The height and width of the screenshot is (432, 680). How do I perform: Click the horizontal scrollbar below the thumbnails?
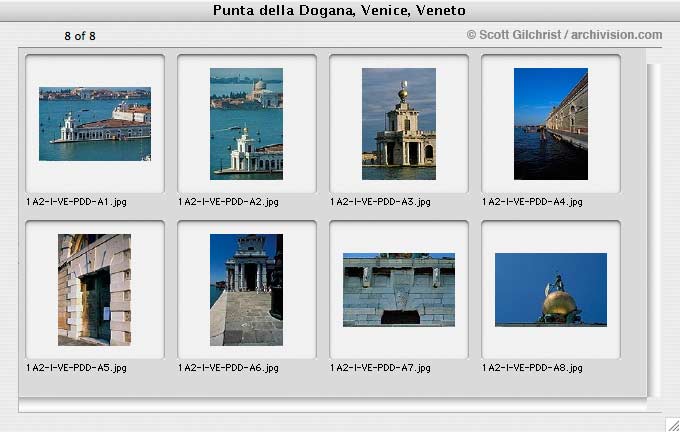pyautogui.click(x=332, y=406)
